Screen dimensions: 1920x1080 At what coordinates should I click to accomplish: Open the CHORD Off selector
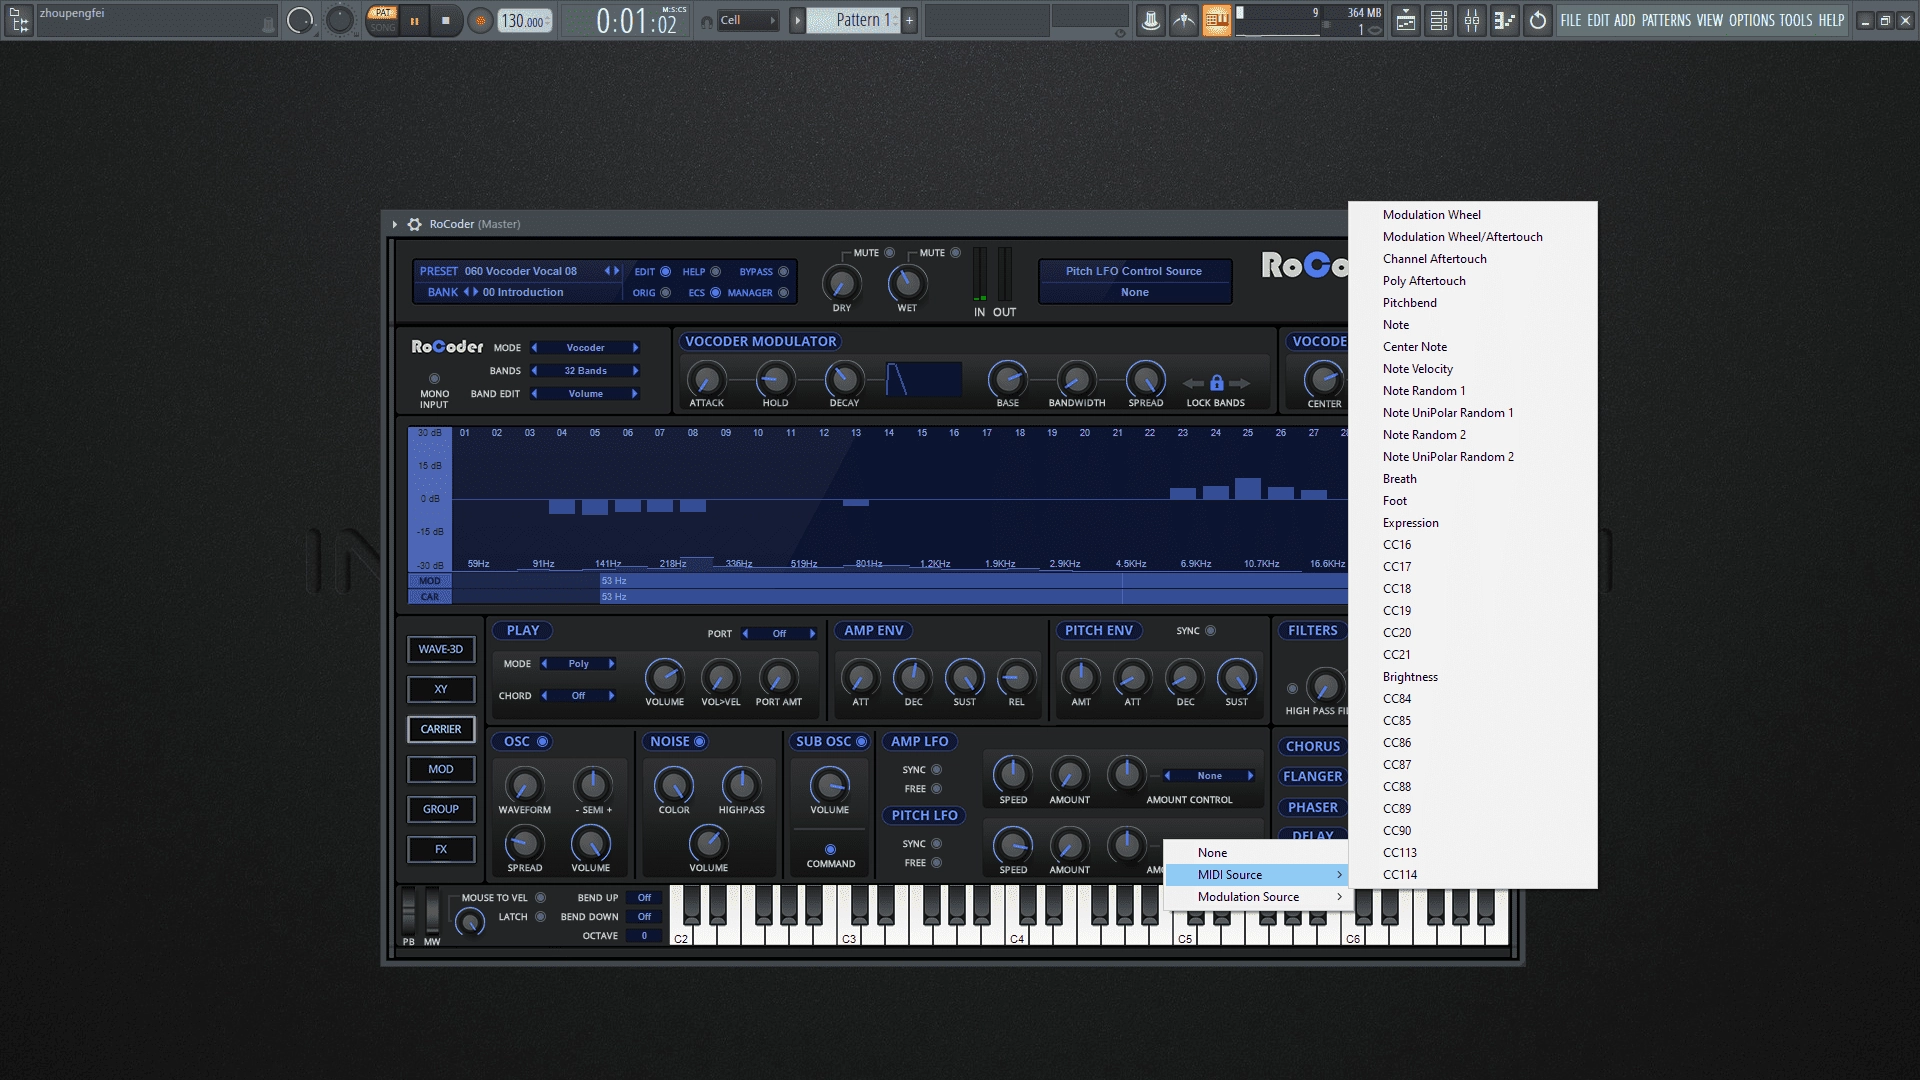pos(578,696)
